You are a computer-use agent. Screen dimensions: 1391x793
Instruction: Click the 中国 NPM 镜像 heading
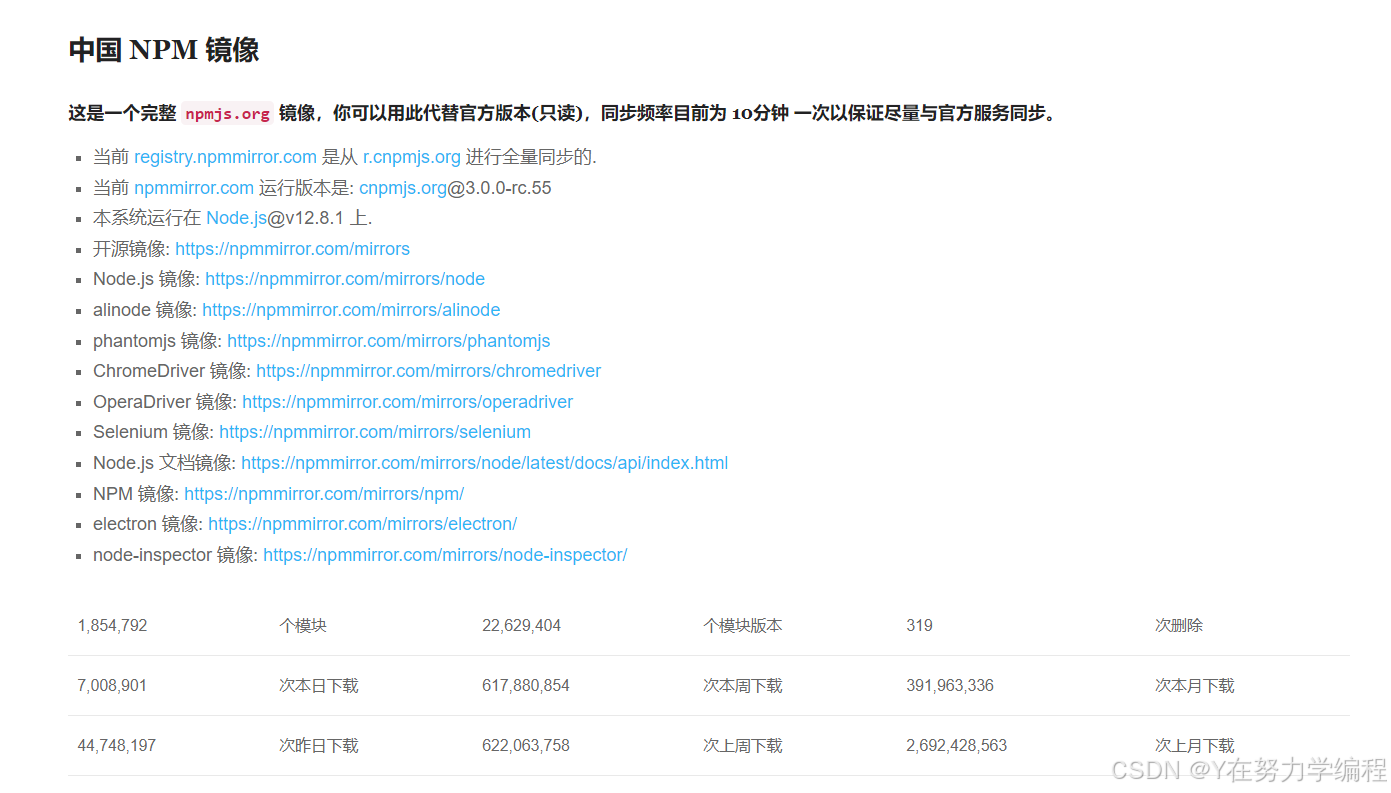(164, 50)
